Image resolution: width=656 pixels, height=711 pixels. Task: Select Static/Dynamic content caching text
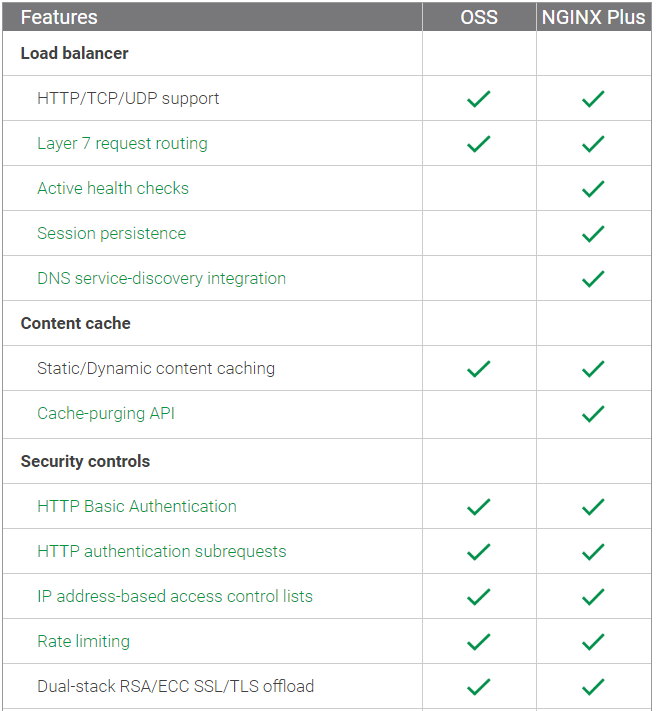coord(156,368)
